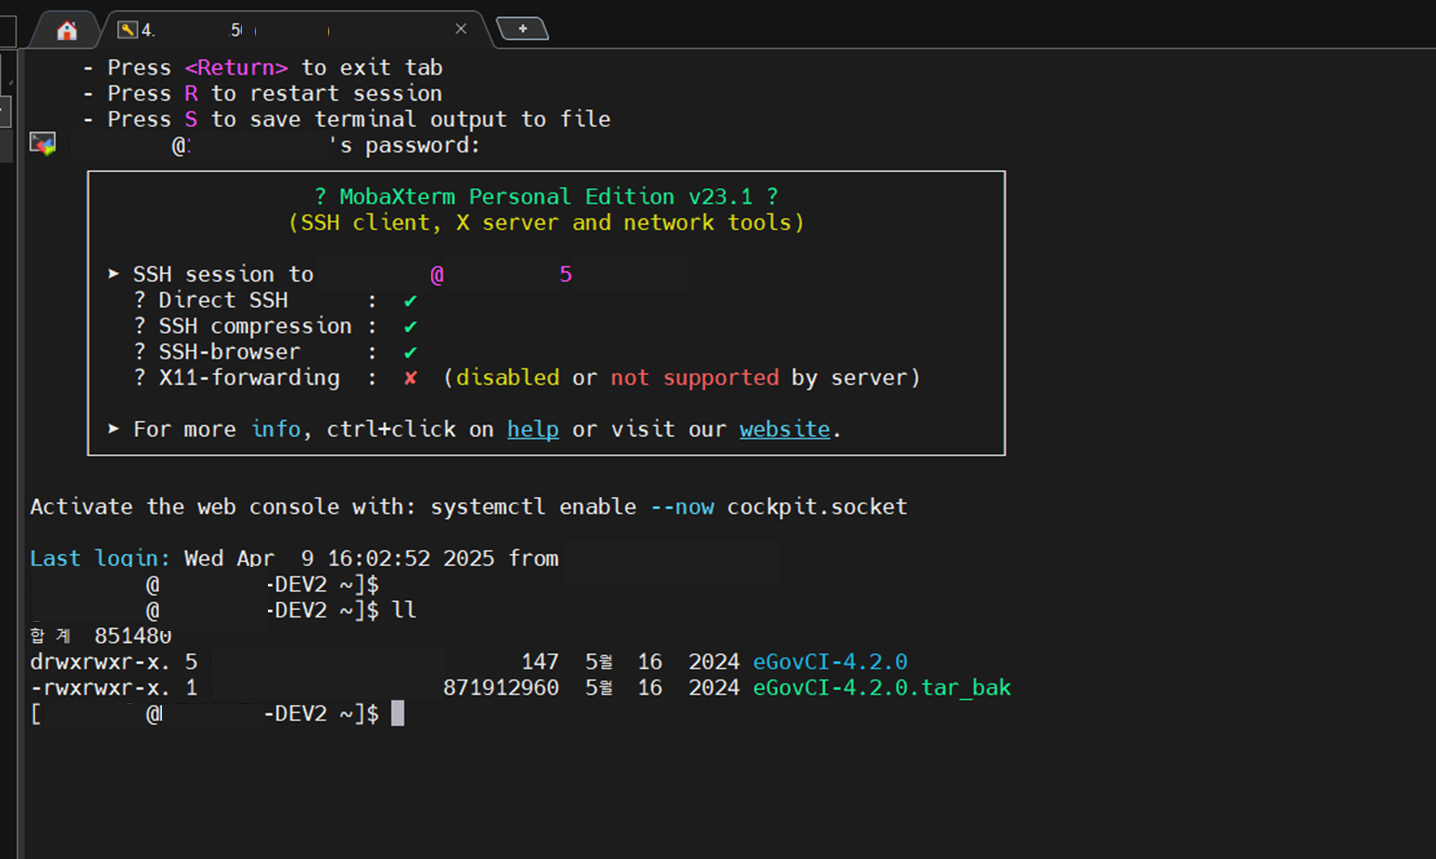The image size is (1436, 859).
Task: Click the X11-forwarding status line
Action: (x=527, y=378)
